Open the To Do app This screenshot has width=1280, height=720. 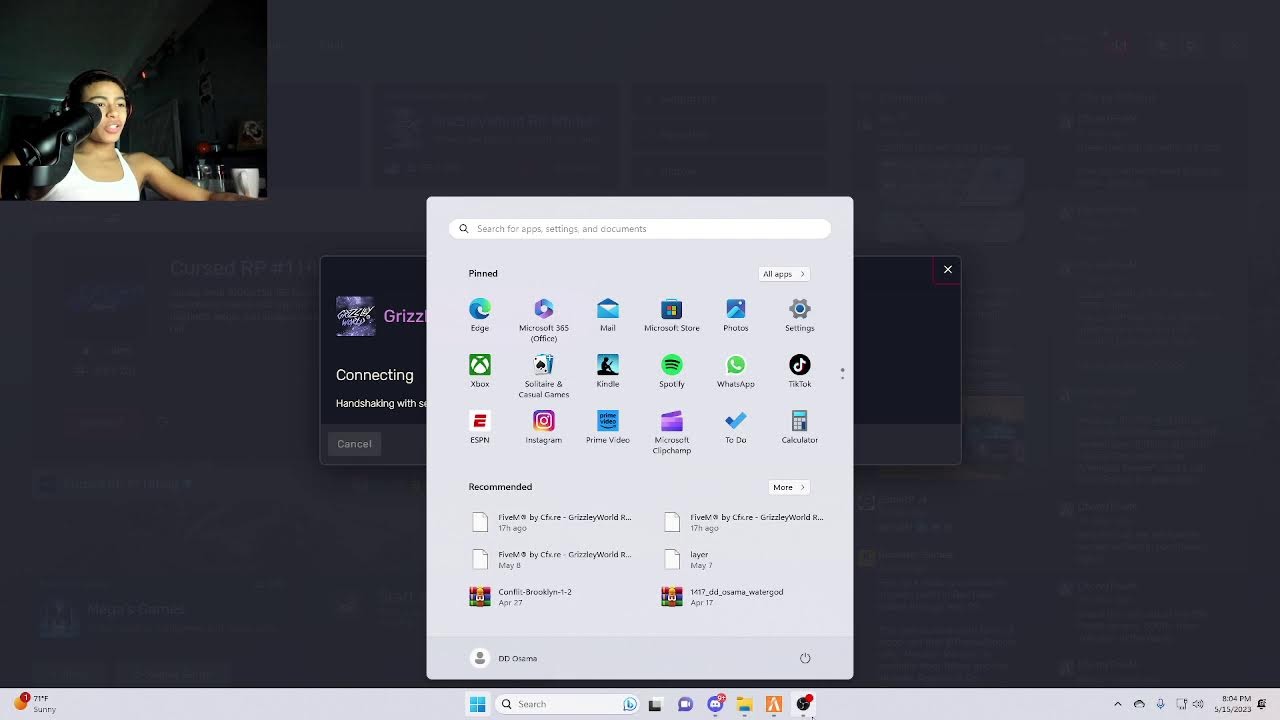[736, 427]
